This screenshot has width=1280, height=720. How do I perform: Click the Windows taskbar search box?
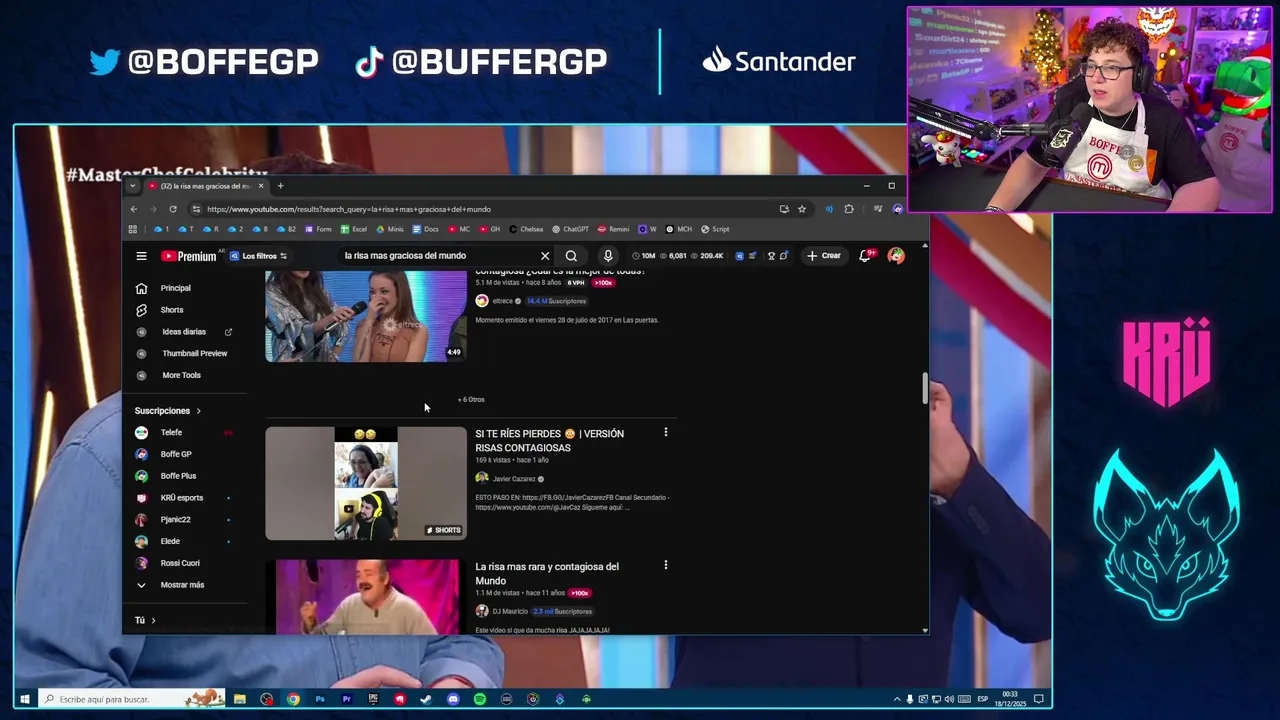tap(132, 699)
